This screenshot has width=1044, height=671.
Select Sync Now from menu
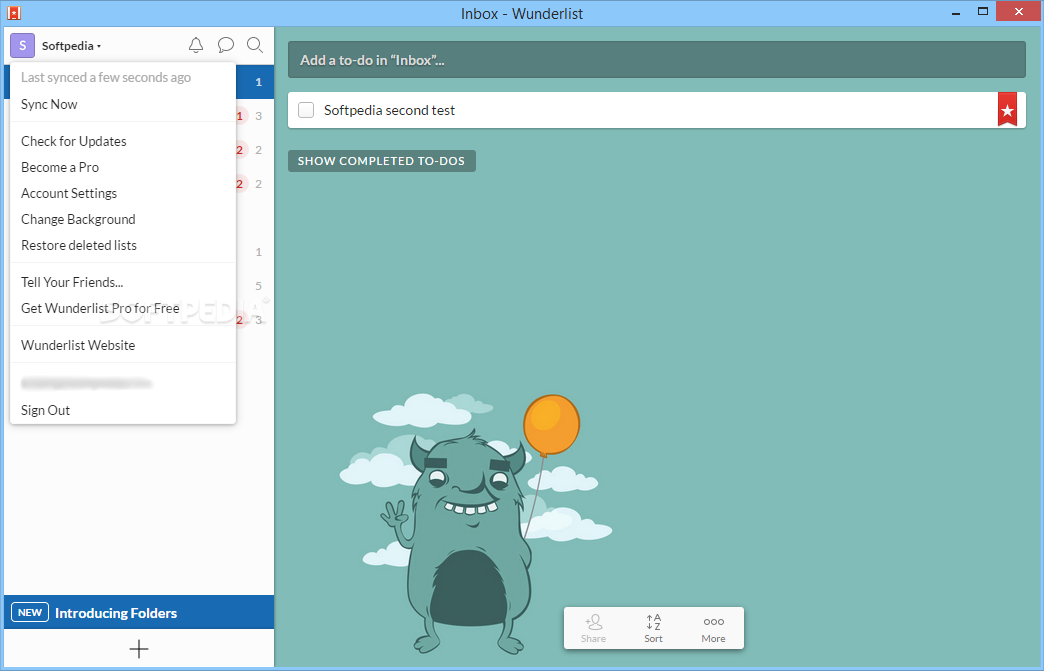pyautogui.click(x=49, y=105)
